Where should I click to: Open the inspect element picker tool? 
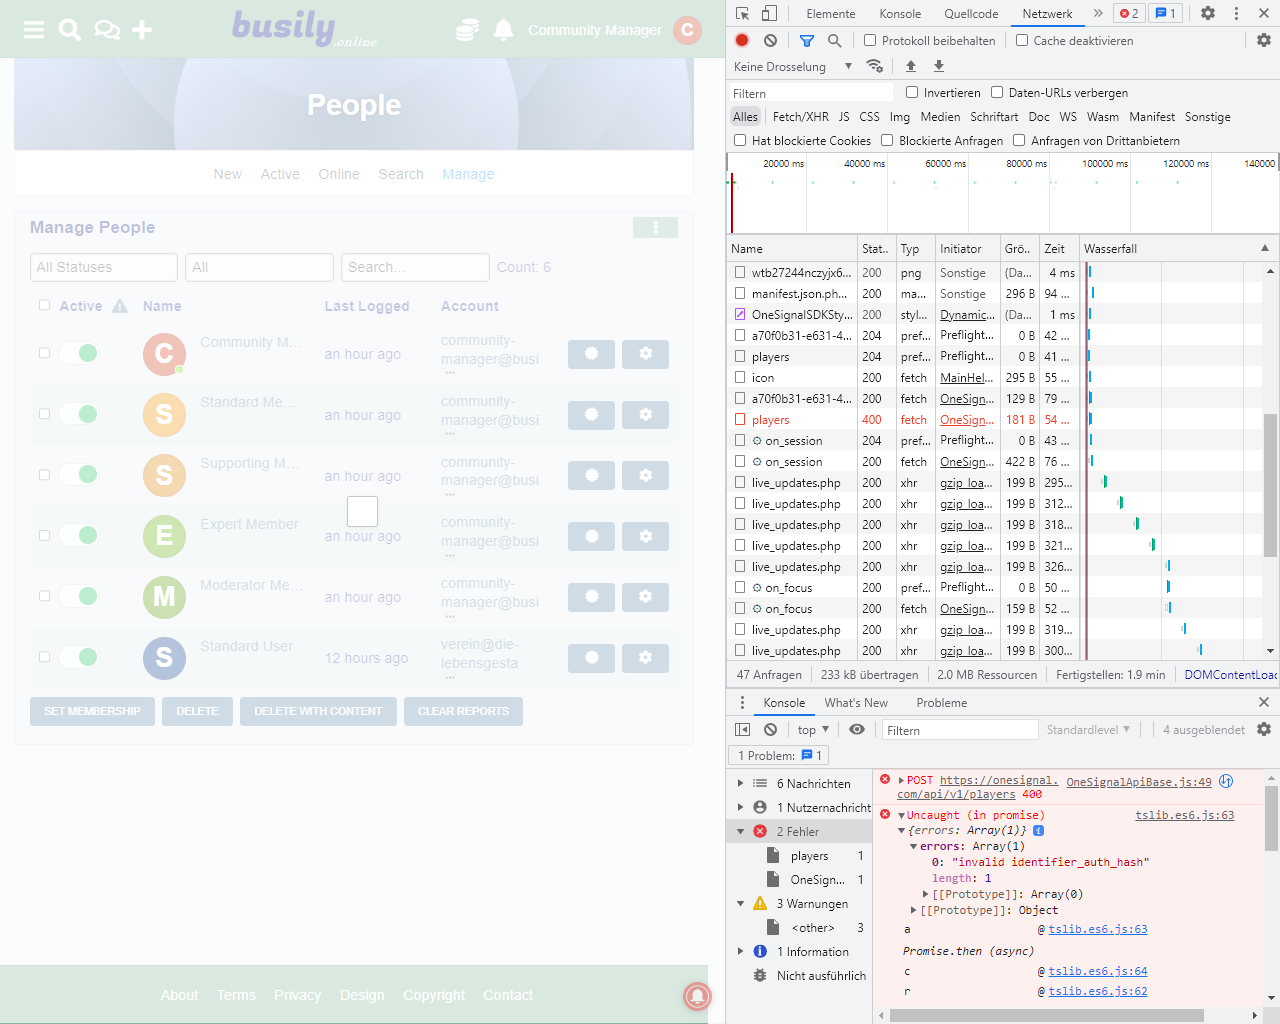(742, 13)
